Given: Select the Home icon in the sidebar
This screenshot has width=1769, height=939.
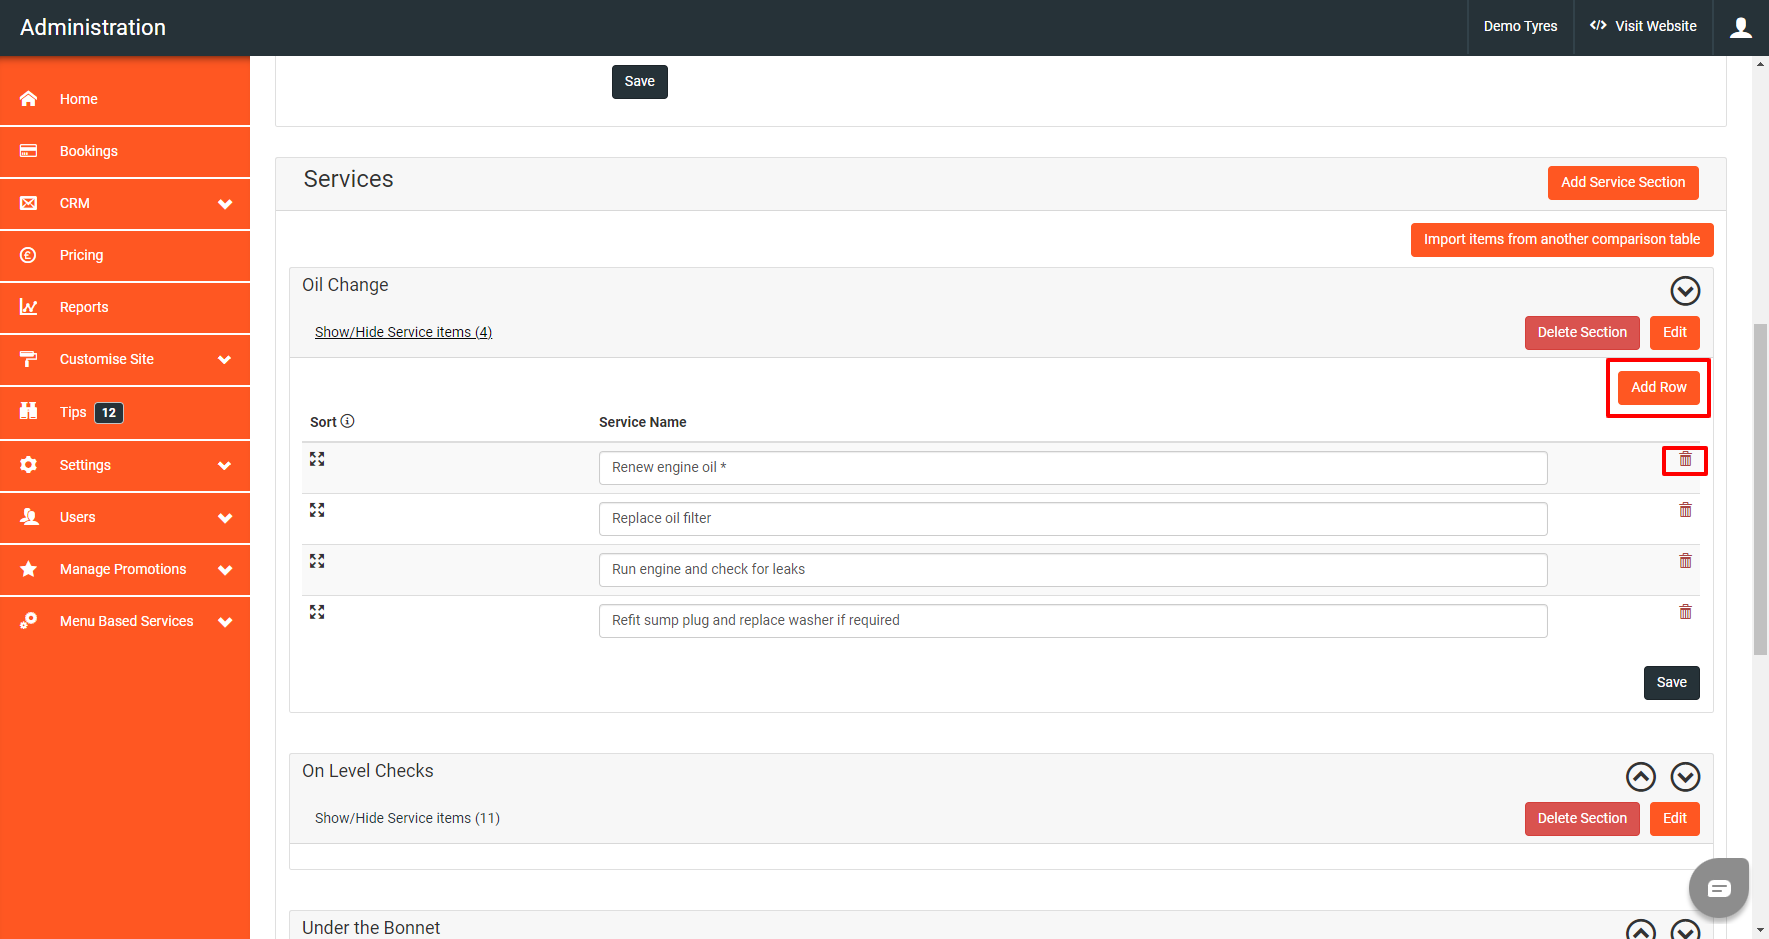Looking at the screenshot, I should pyautogui.click(x=28, y=98).
